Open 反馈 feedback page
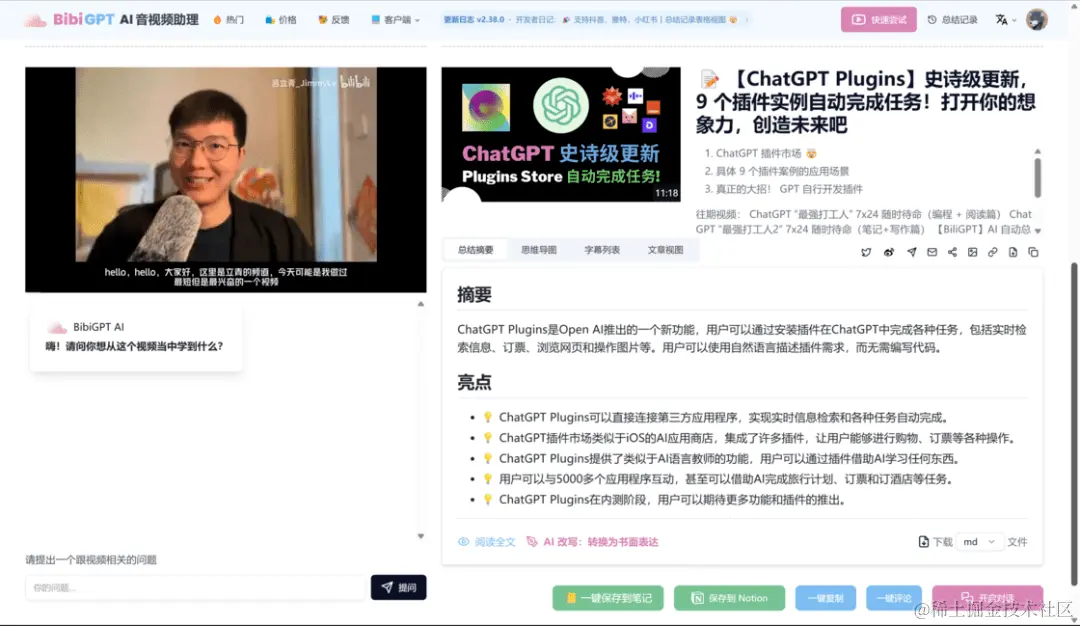This screenshot has height=626, width=1080. (x=333, y=20)
